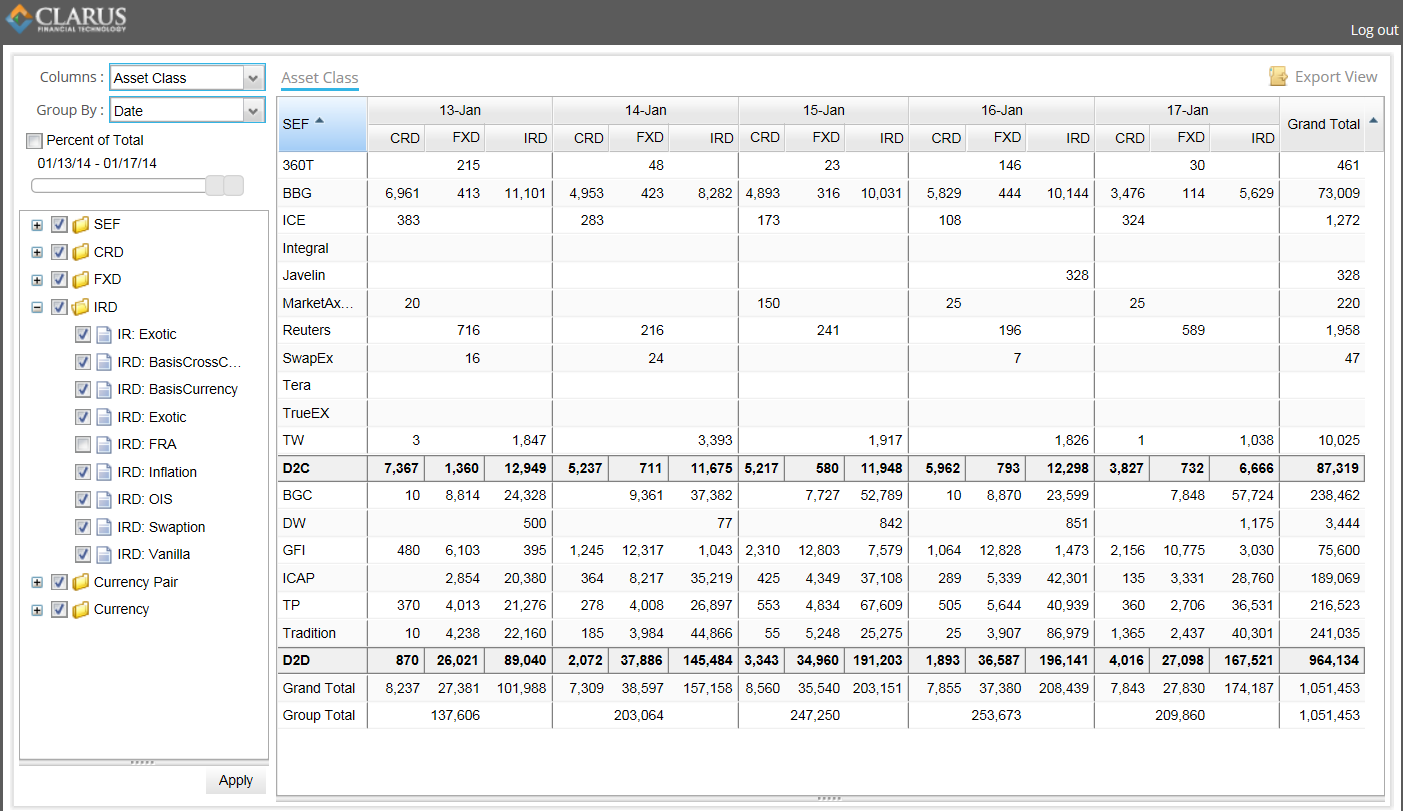1403x811 pixels.
Task: Click the Javelin row label
Action: pos(303,275)
